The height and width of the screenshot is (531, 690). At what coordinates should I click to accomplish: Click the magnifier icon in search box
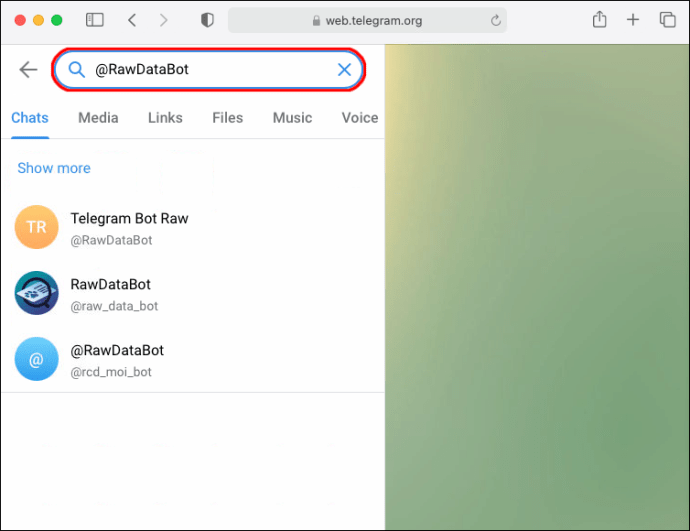click(77, 69)
